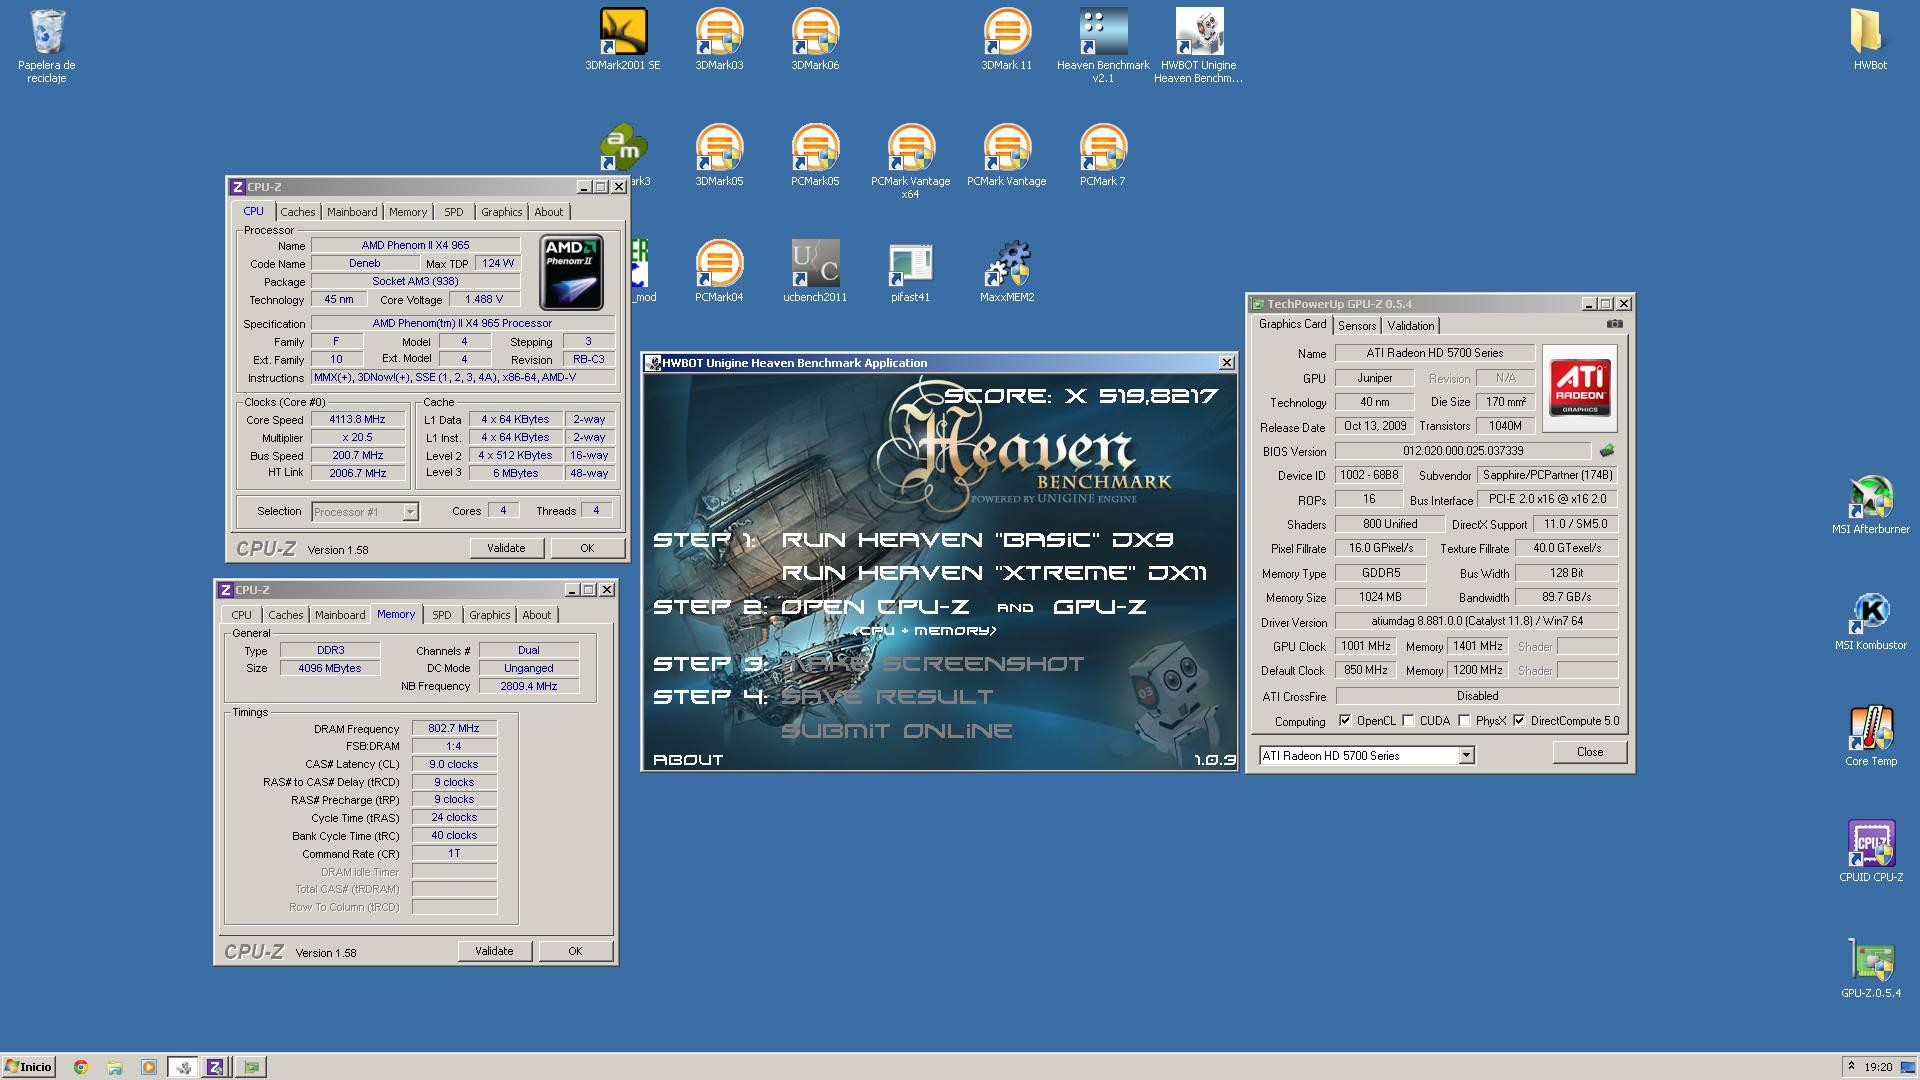Image resolution: width=1920 pixels, height=1080 pixels.
Task: Open Mainboard tab in upper CPU-Z window
Action: click(x=352, y=212)
